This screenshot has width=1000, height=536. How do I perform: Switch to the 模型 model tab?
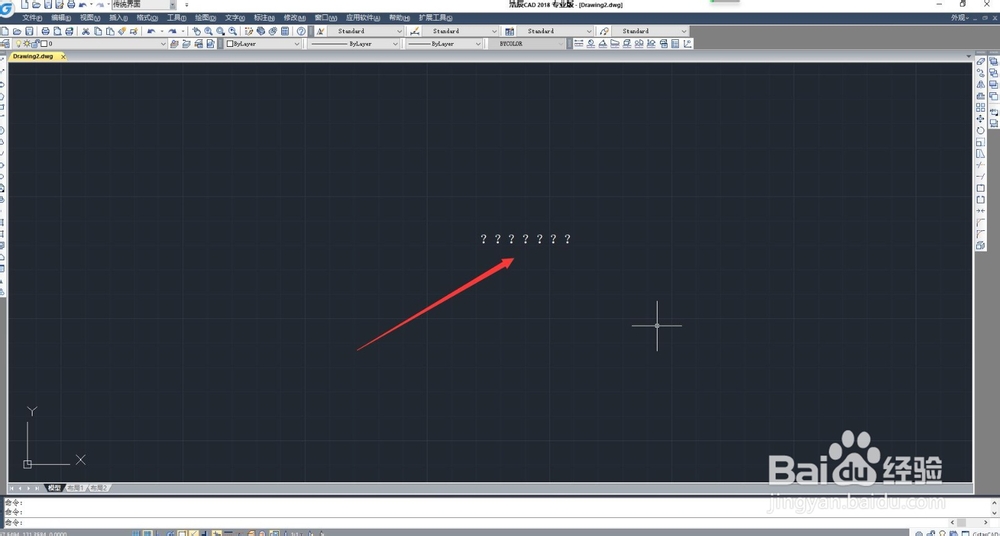(54, 488)
